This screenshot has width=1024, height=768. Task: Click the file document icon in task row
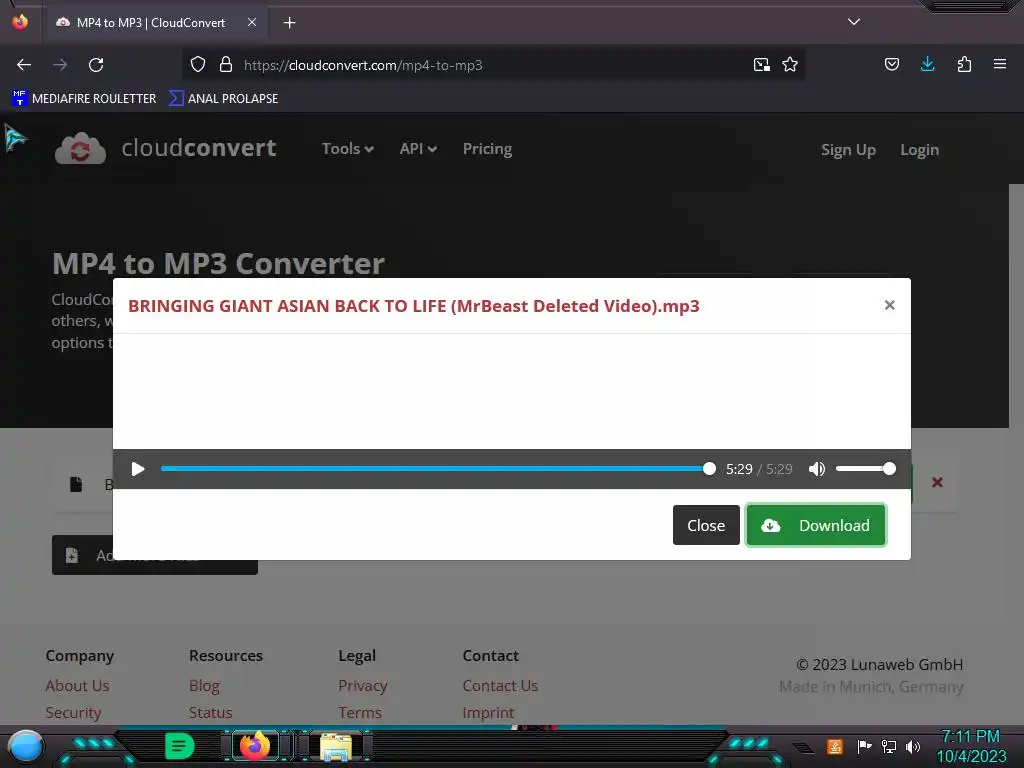(76, 484)
